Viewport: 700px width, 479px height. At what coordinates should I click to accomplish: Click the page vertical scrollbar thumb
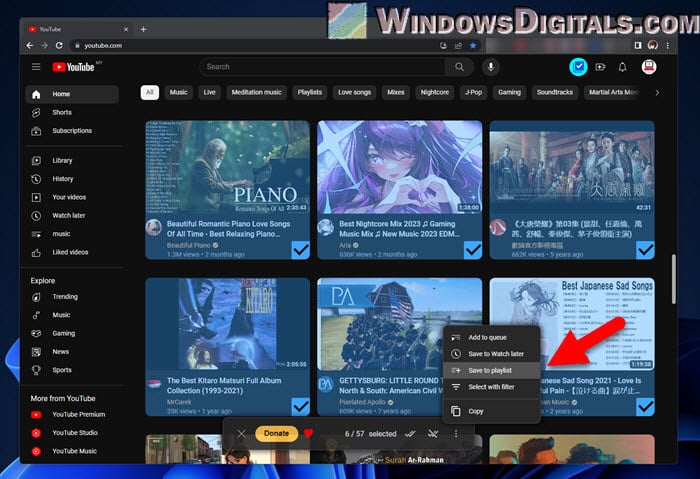(674, 279)
